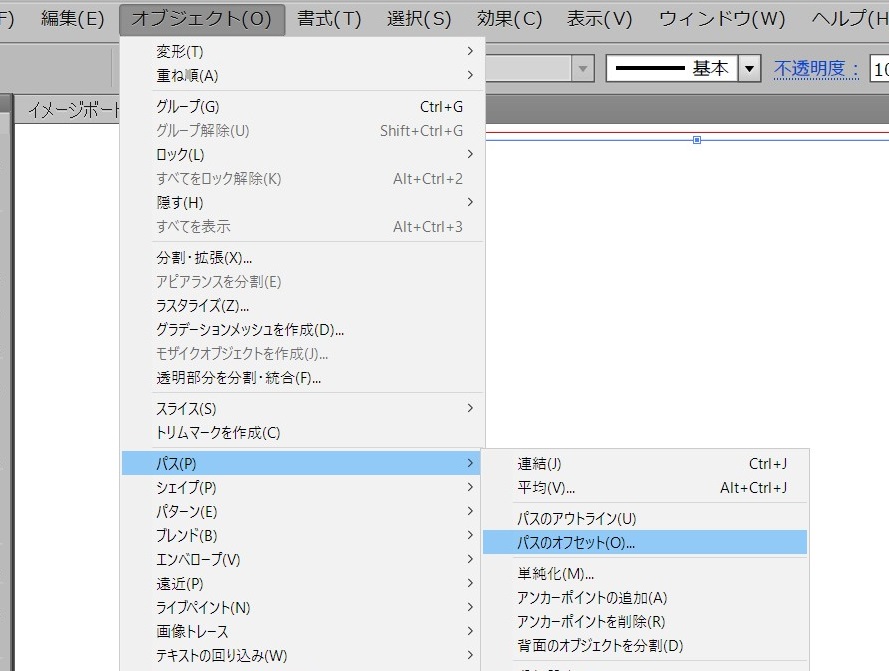Choose 背面のオブジェクトを分割(D)

pyautogui.click(x=645, y=645)
